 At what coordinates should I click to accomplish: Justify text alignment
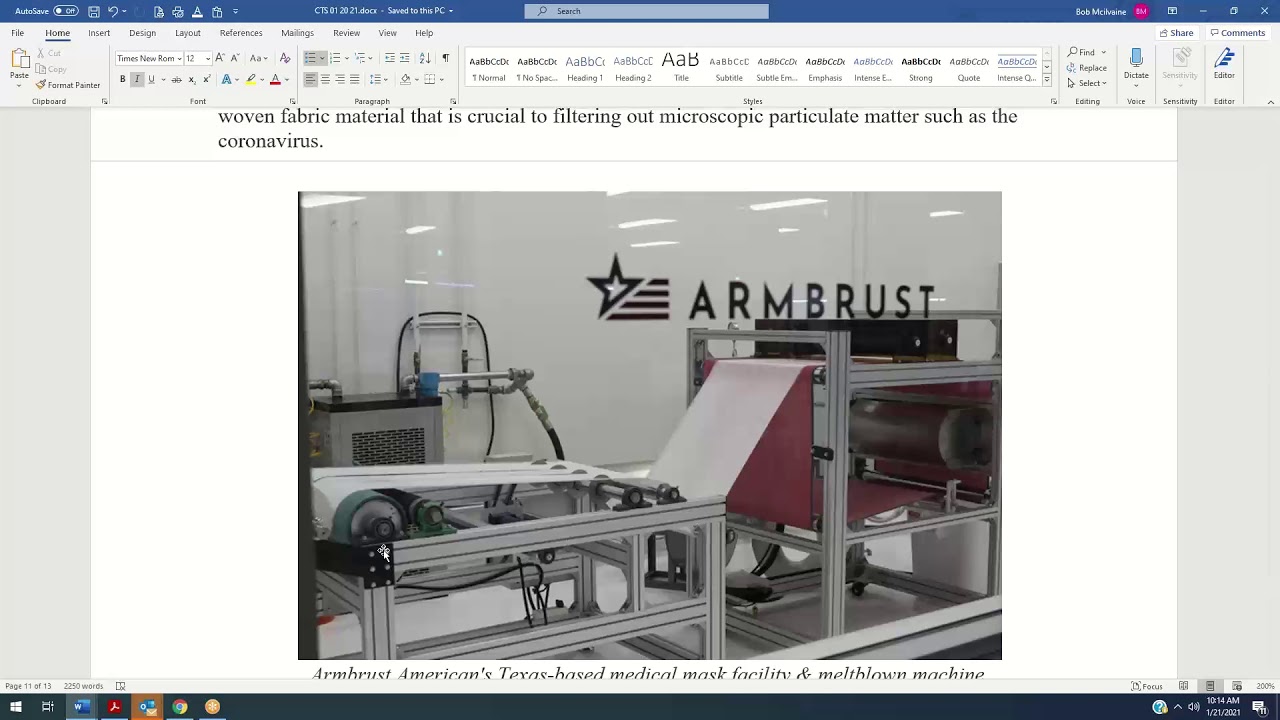tap(354, 79)
